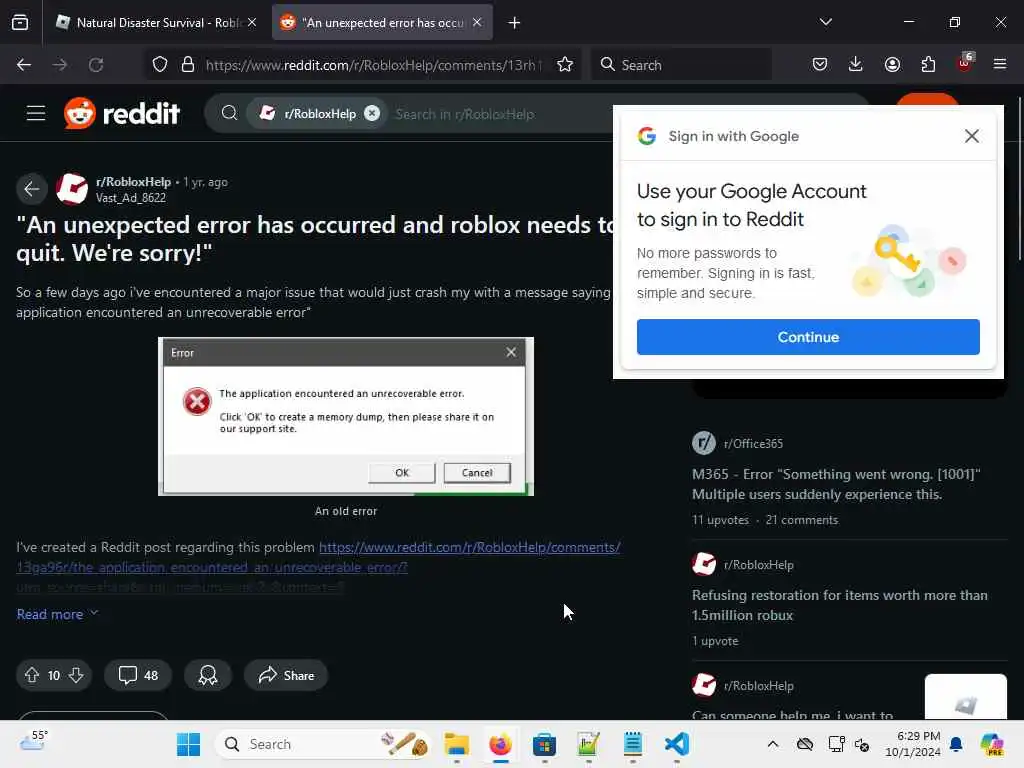Click the Reddit search magnifier icon

tap(229, 114)
